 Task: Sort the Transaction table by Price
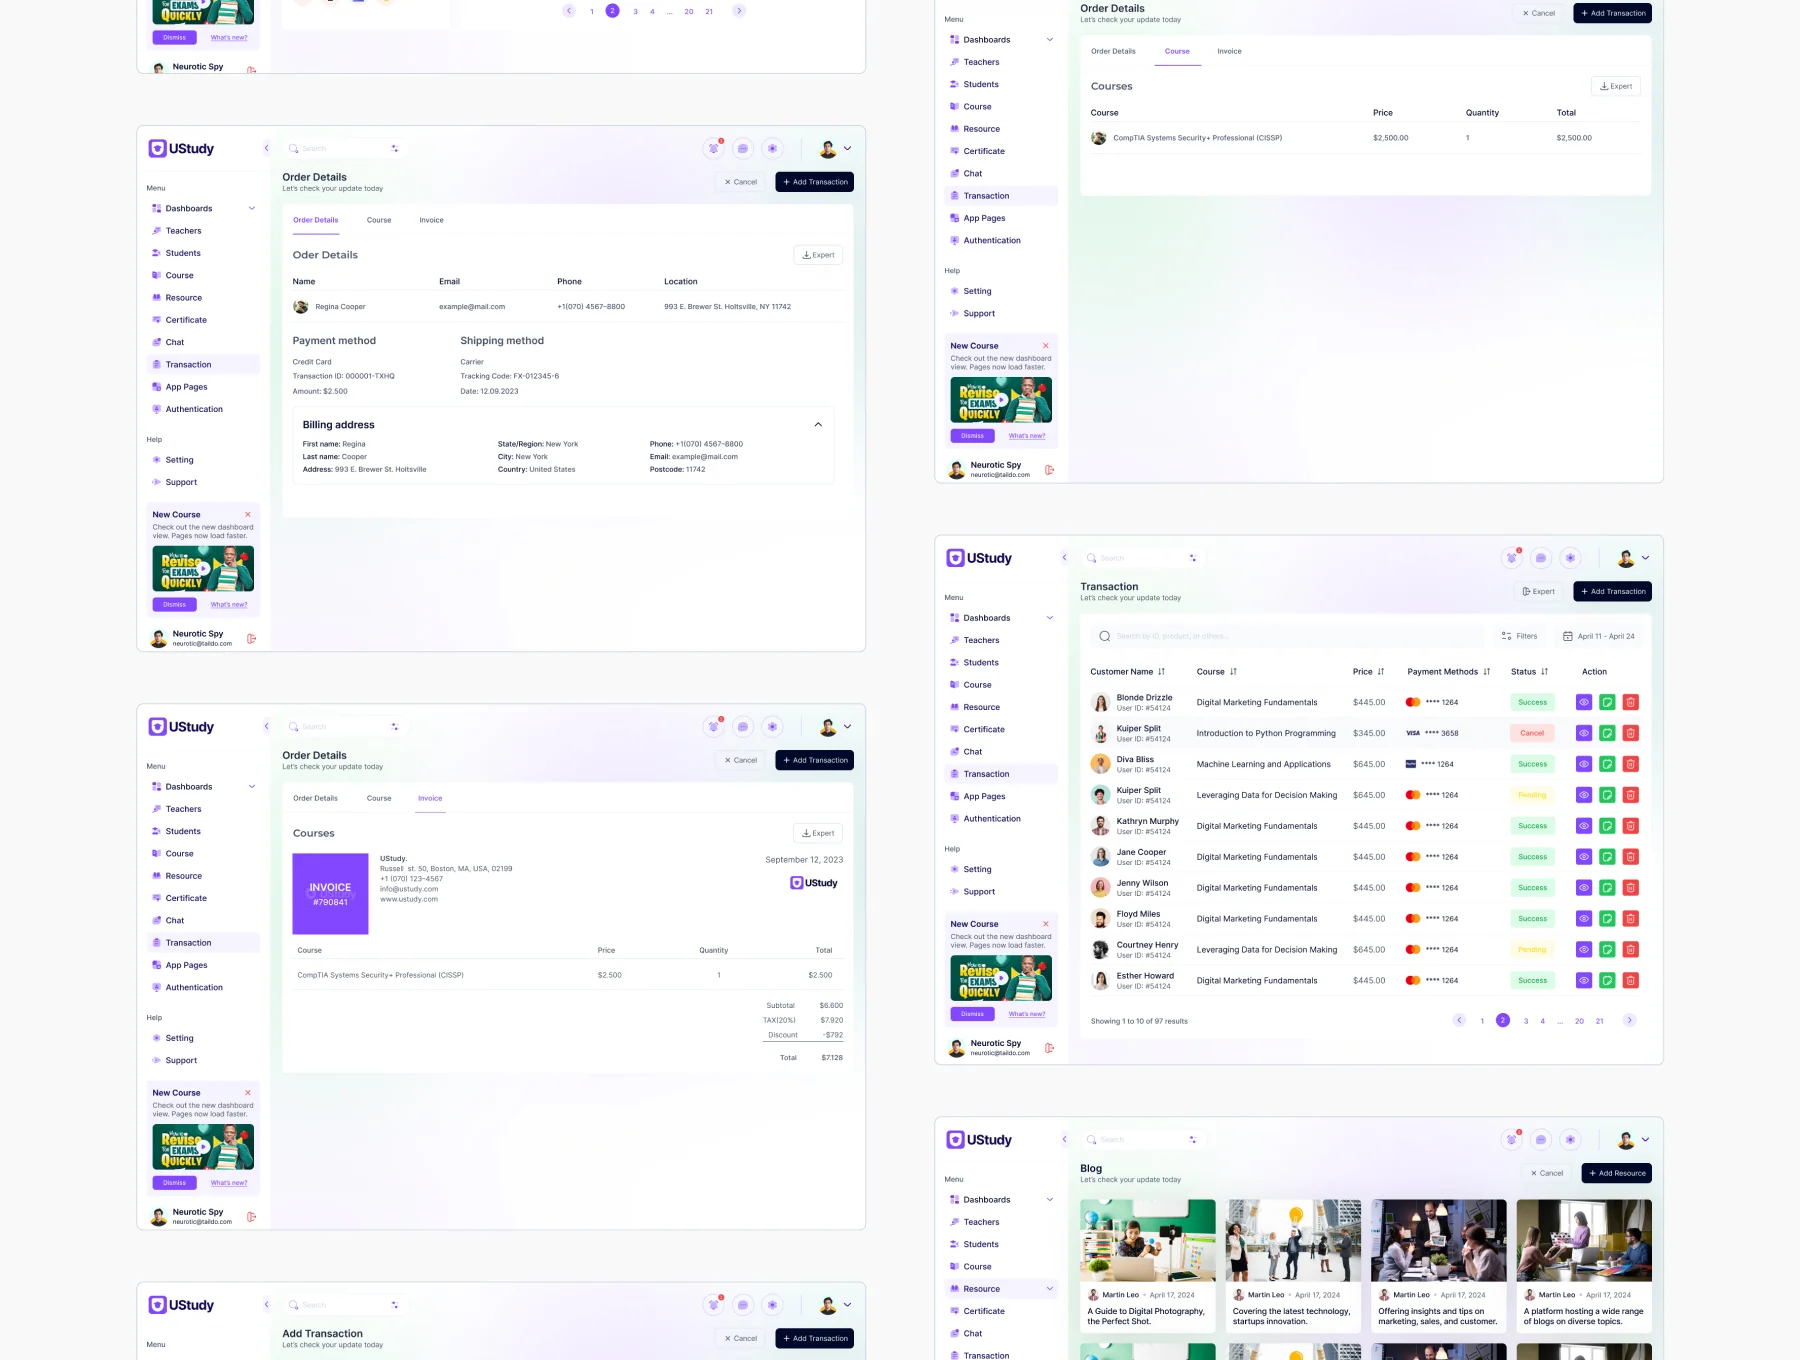1381,672
